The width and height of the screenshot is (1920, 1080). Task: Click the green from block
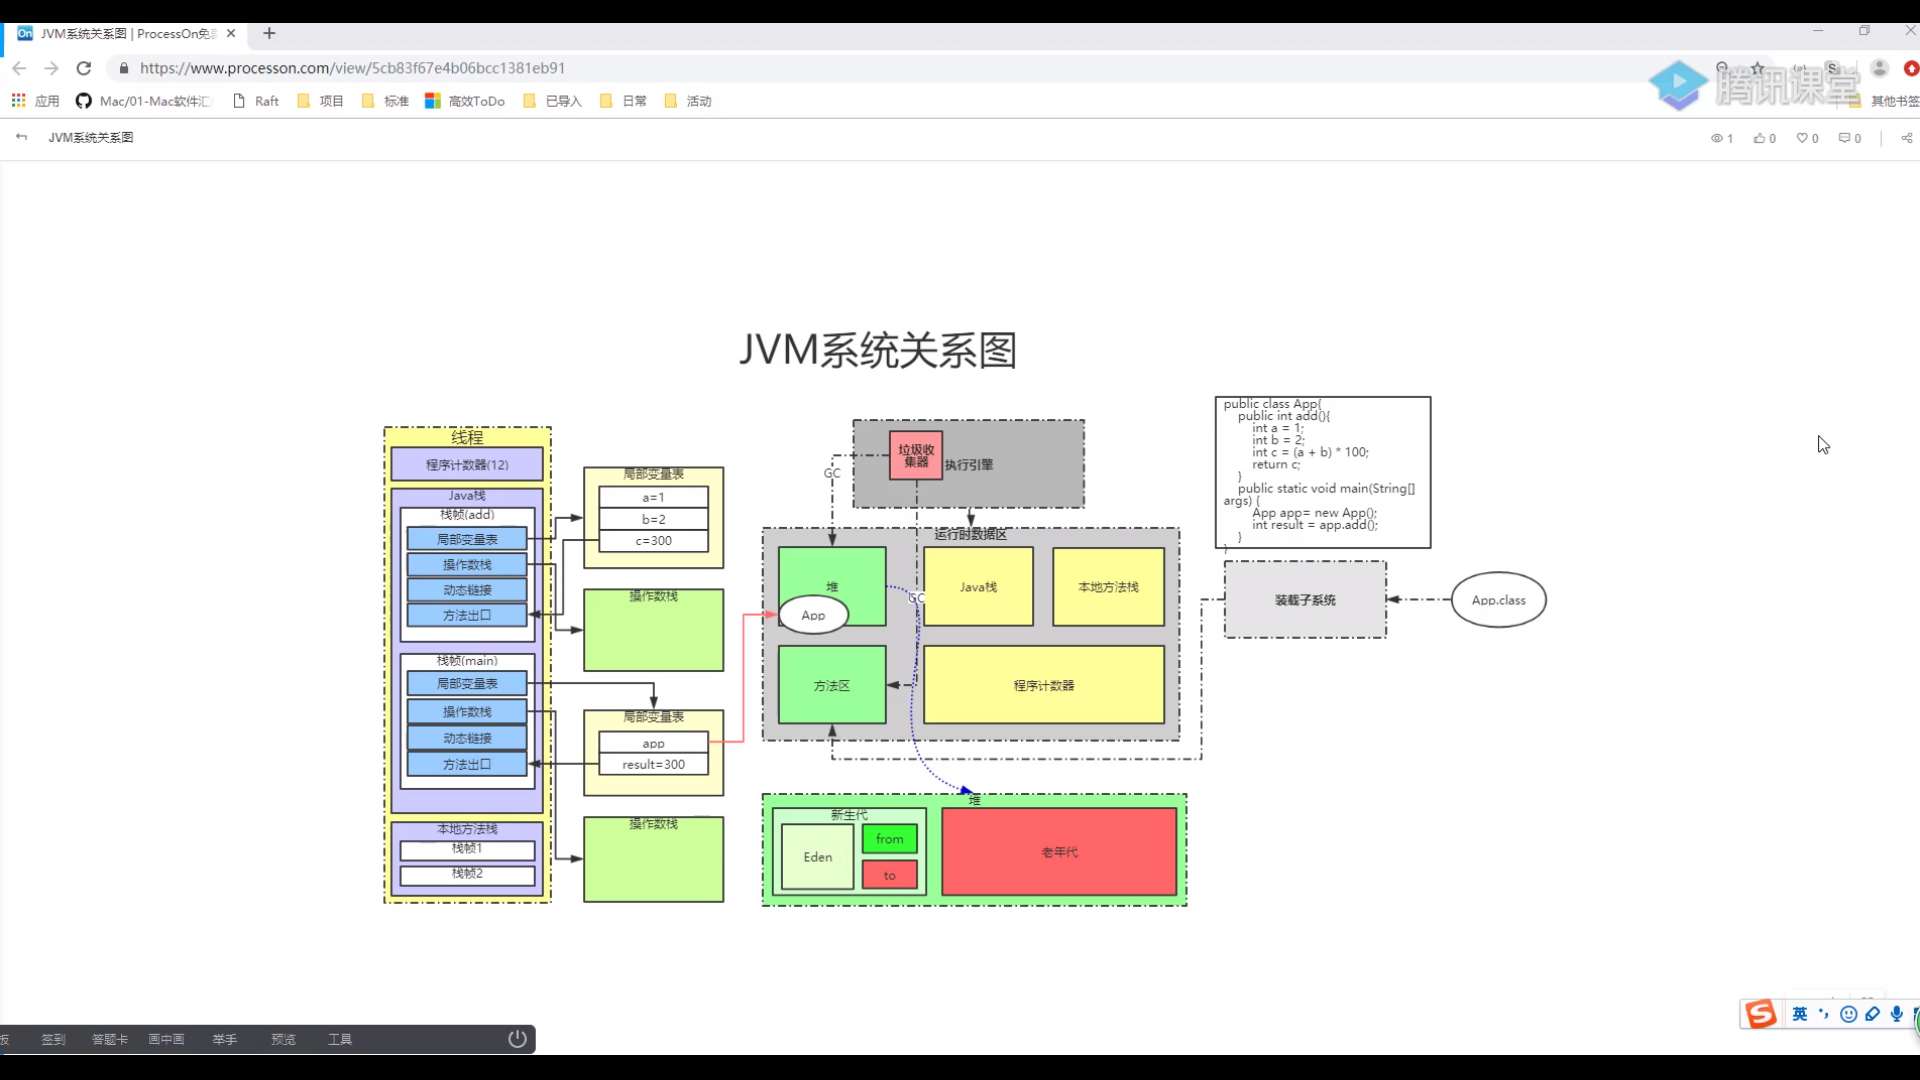point(889,839)
